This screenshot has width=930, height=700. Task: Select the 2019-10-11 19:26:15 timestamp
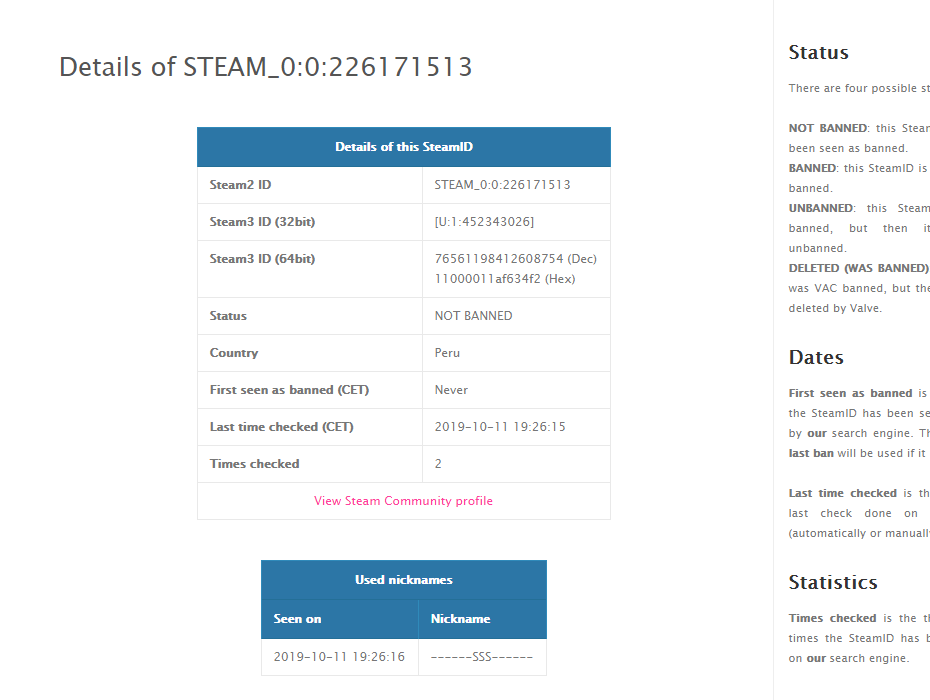[x=500, y=427]
